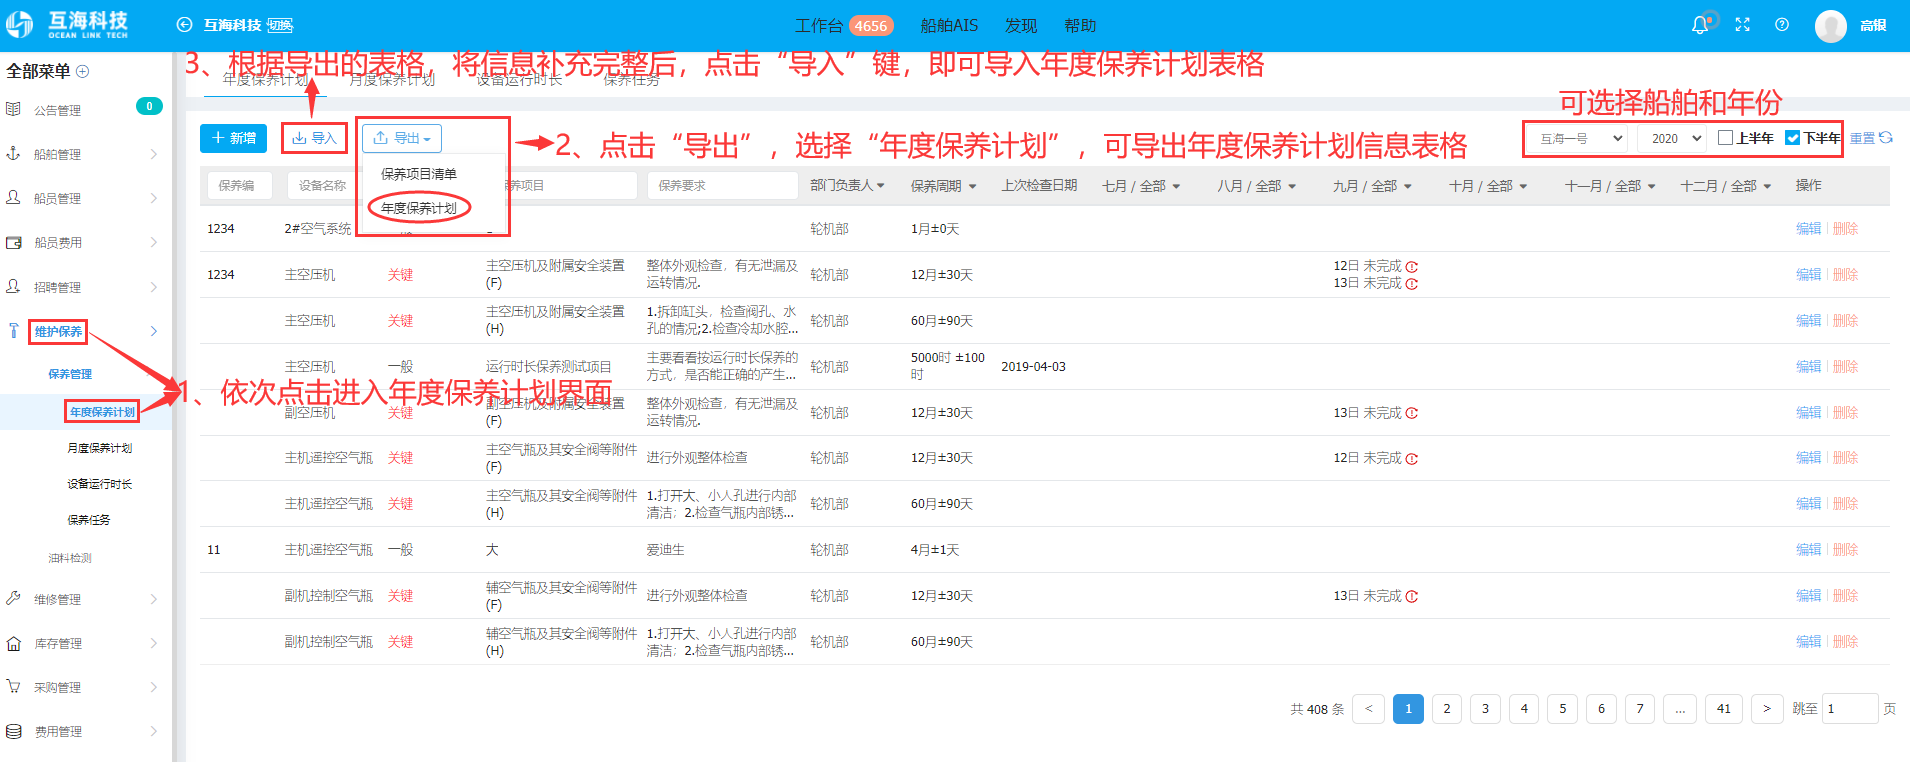Viewport: 1910px width, 762px height.
Task: Click the status icon after 13日 未完成 in 副机控制空气瓶 row
Action: pyautogui.click(x=1412, y=597)
